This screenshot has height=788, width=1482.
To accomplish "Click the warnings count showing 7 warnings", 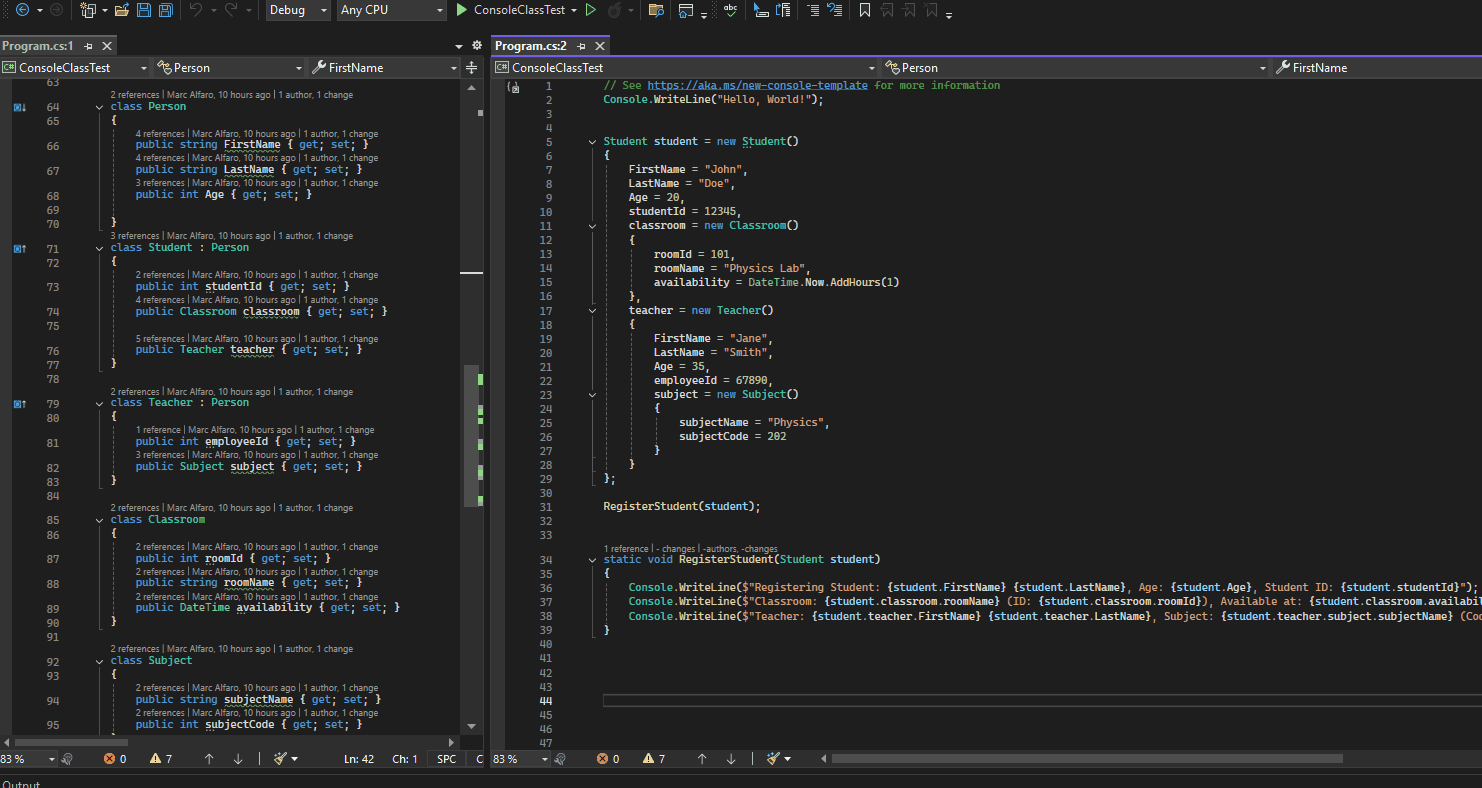I will 160,758.
